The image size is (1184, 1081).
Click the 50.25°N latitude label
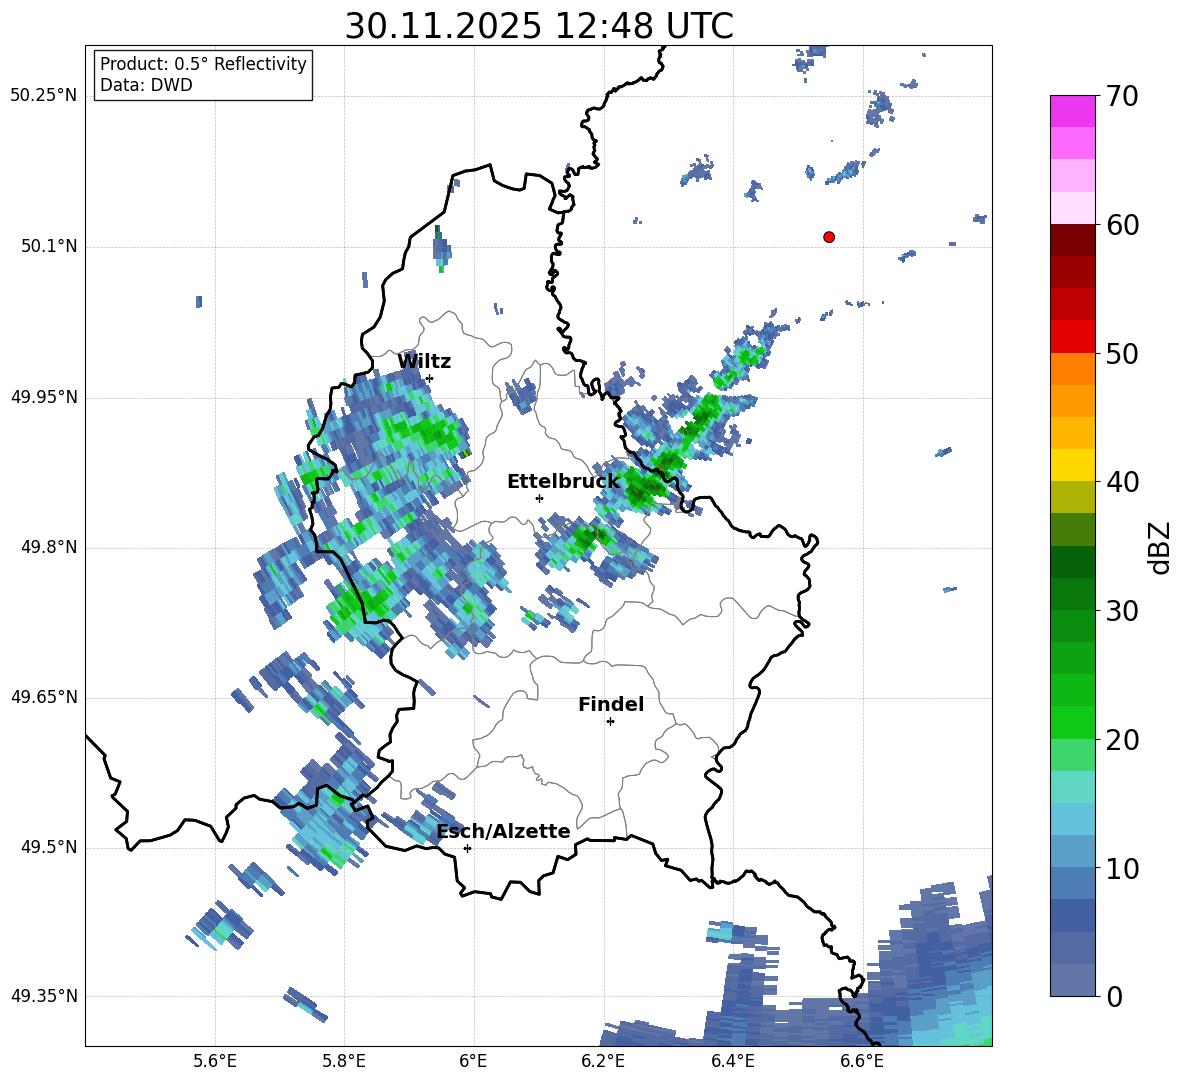(44, 96)
